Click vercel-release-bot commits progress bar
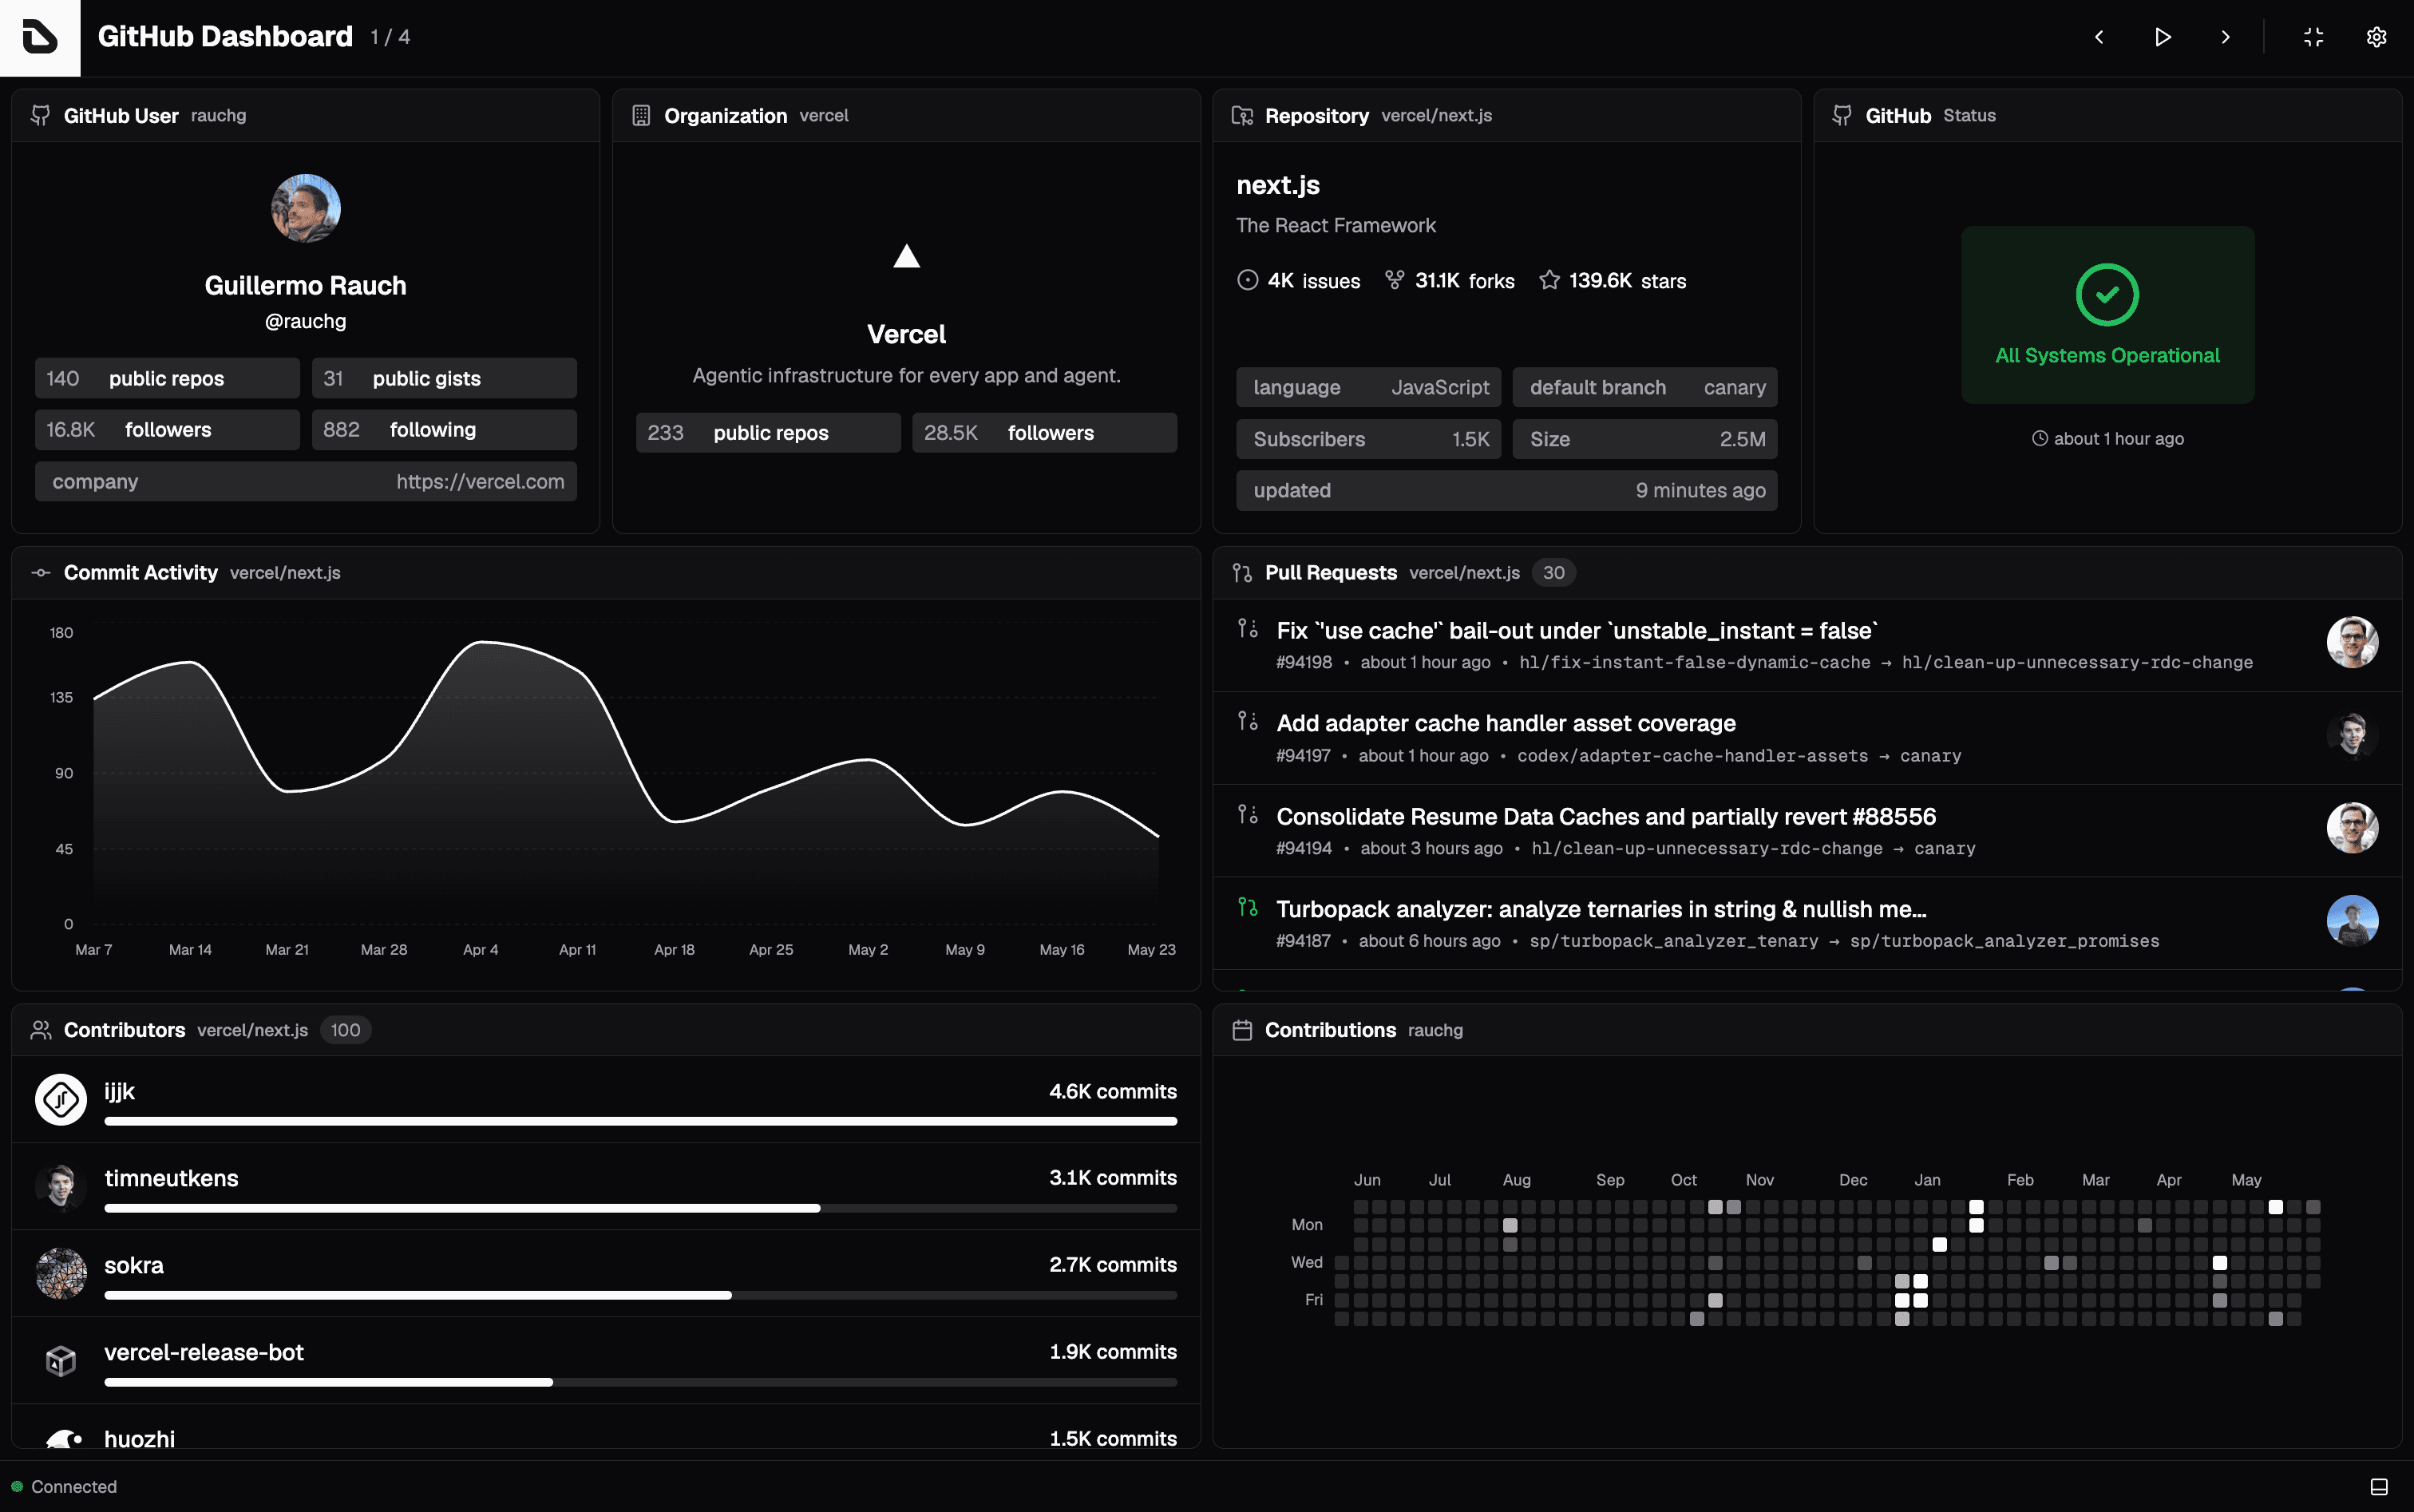Viewport: 2414px width, 1512px height. click(640, 1382)
